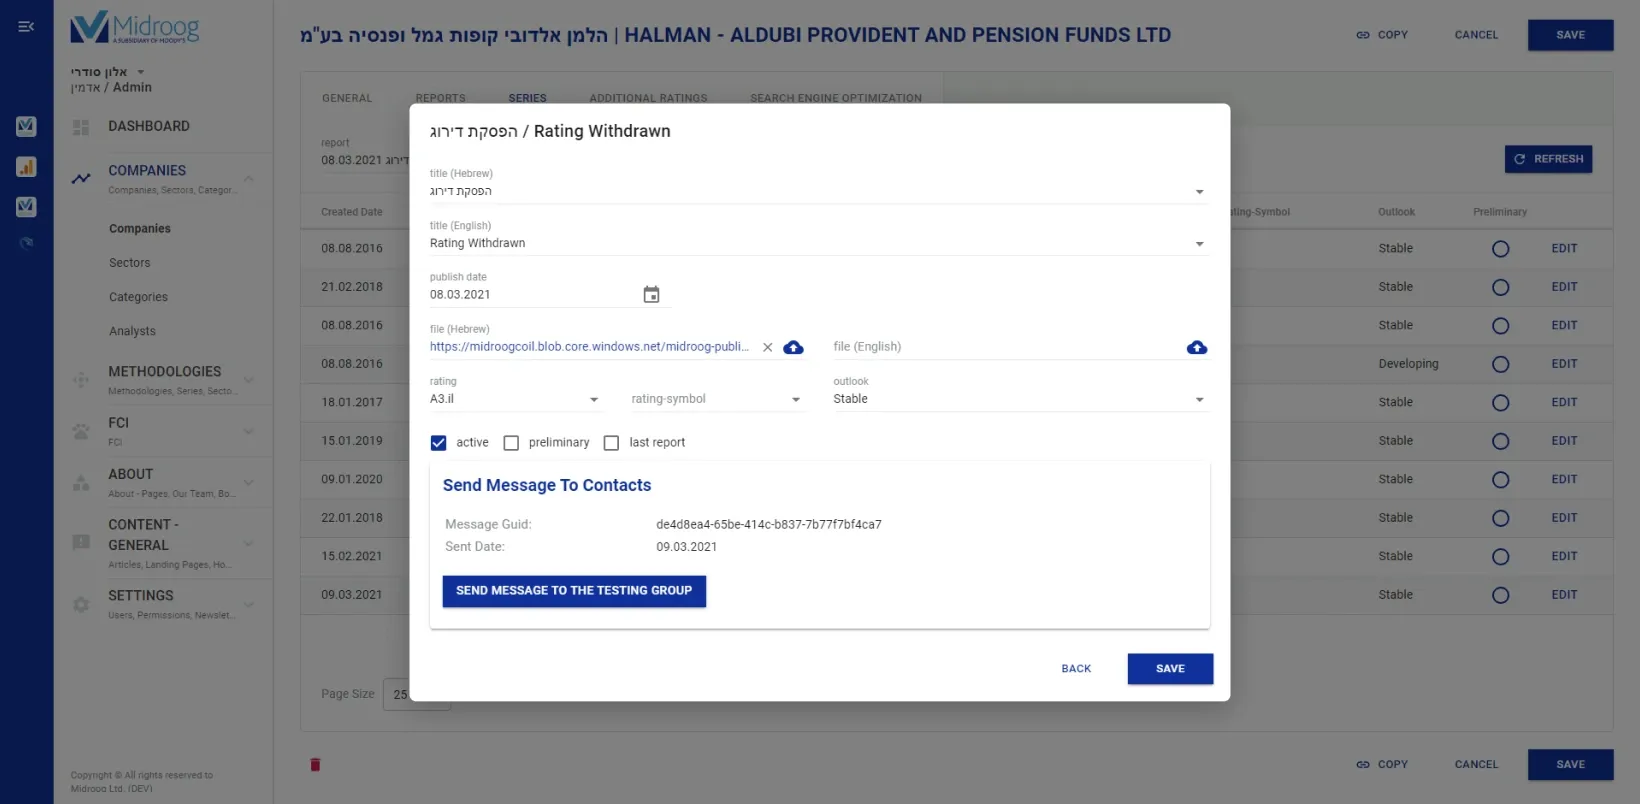The image size is (1640, 804).
Task: Toggle the active checkbox
Action: [438, 443]
